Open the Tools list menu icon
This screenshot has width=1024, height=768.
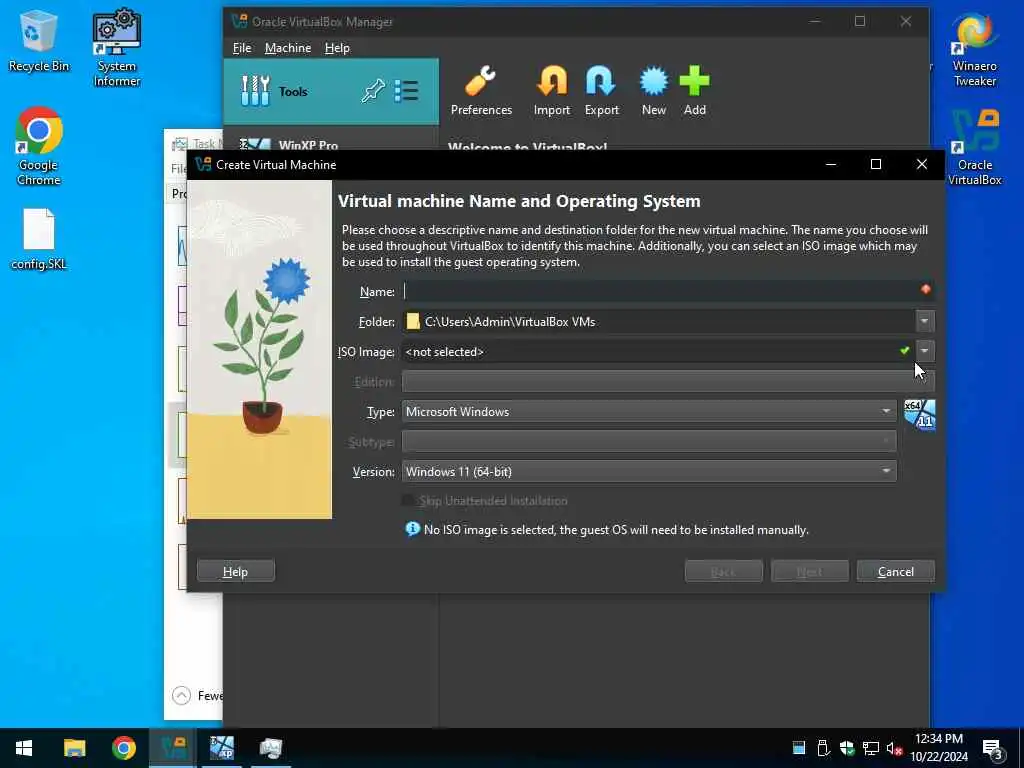point(406,91)
